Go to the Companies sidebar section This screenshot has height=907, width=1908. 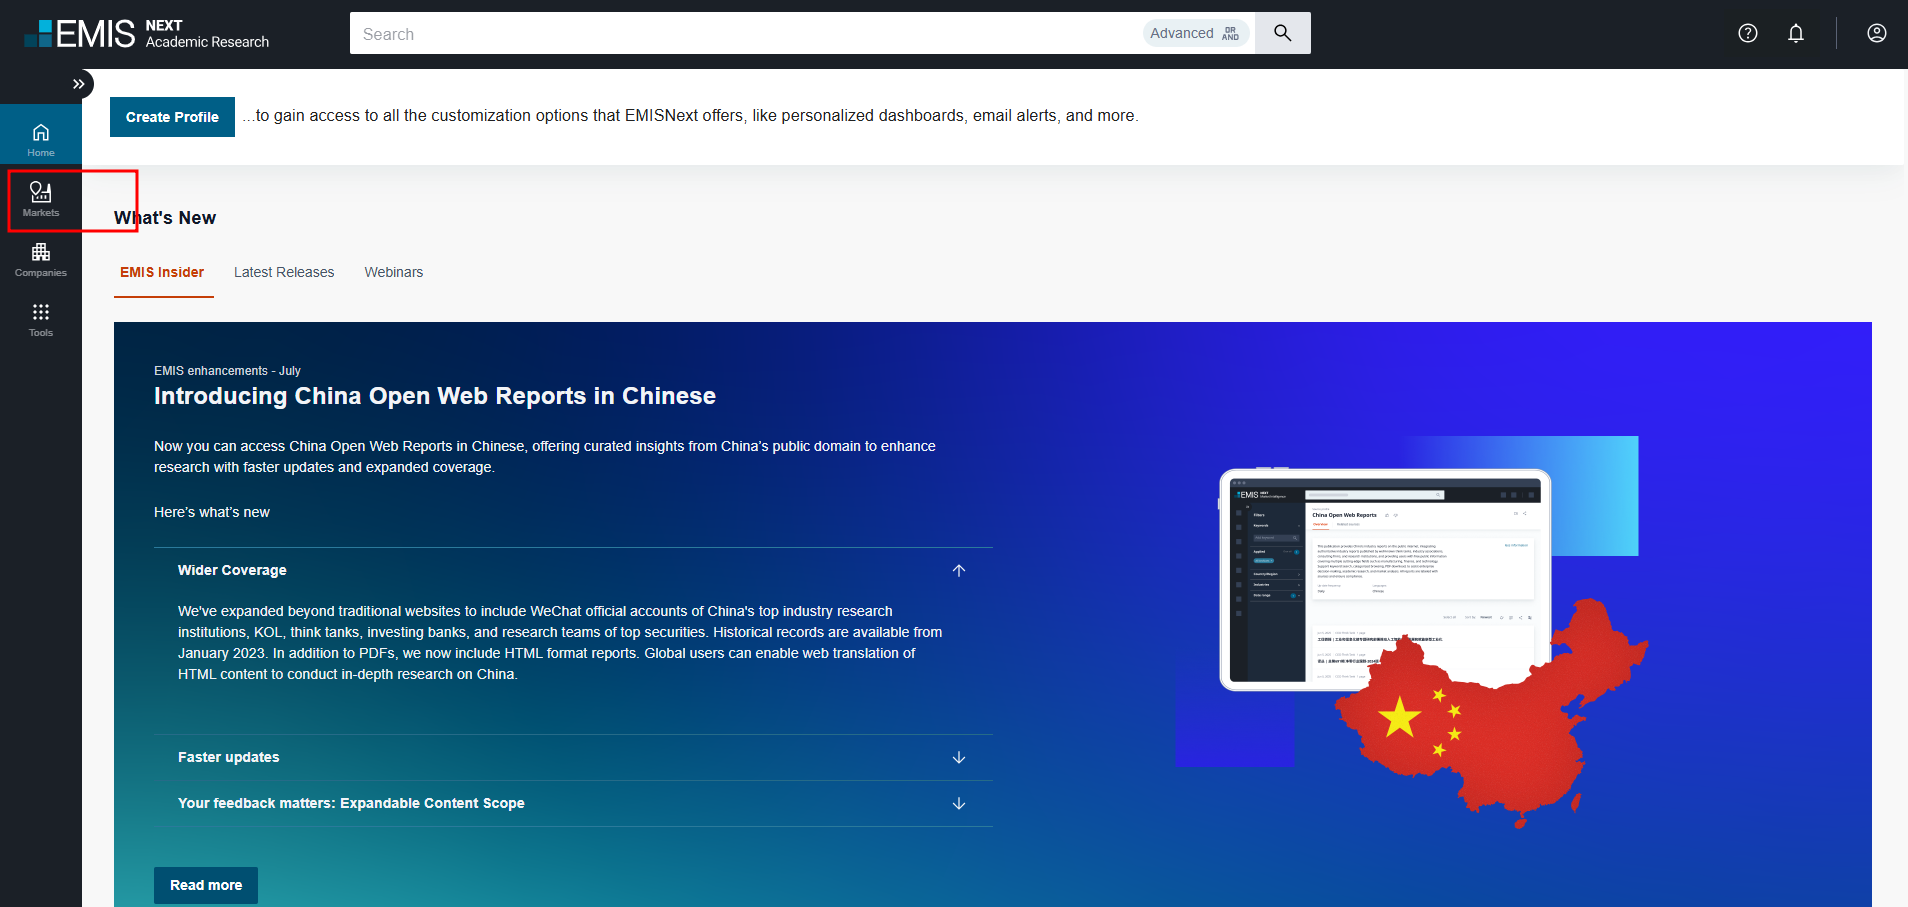coord(41,259)
